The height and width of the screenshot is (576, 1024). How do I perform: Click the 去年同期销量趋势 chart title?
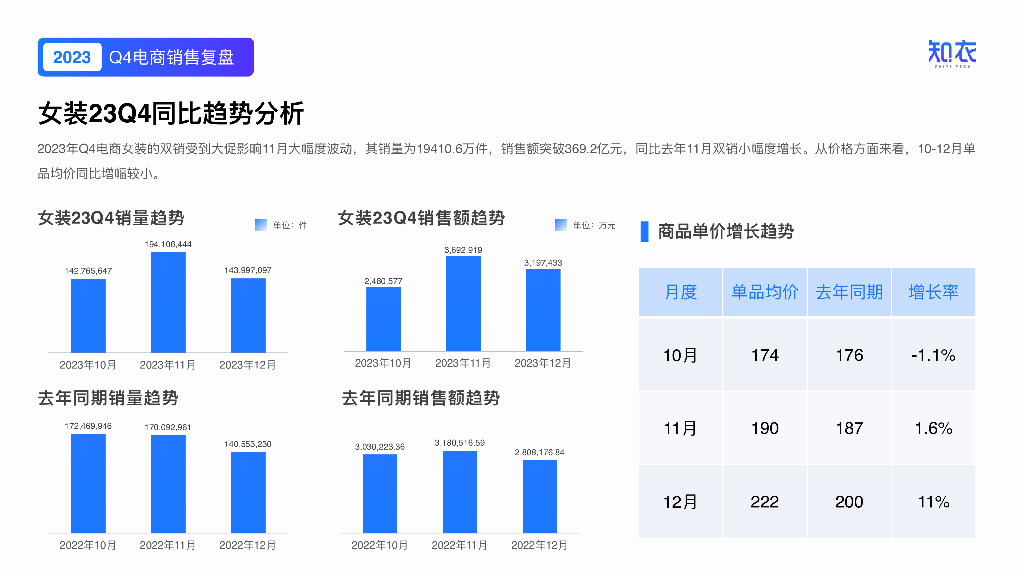pos(108,398)
